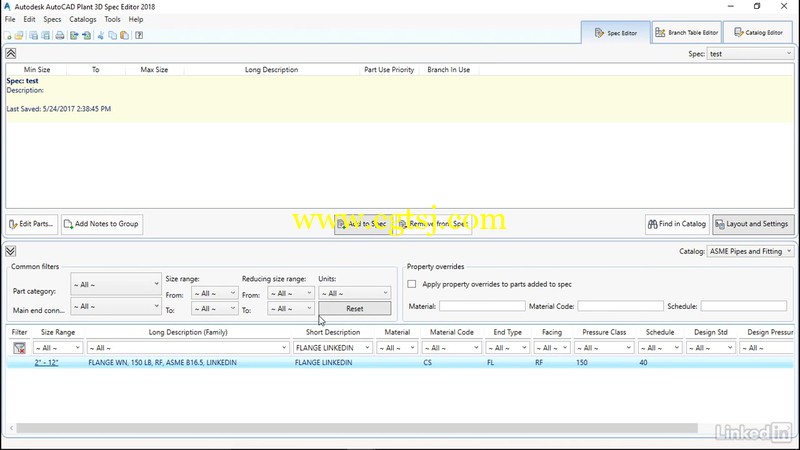The image size is (800, 450).
Task: Collapse the catalog pane with down double-chevron
Action: click(x=11, y=251)
